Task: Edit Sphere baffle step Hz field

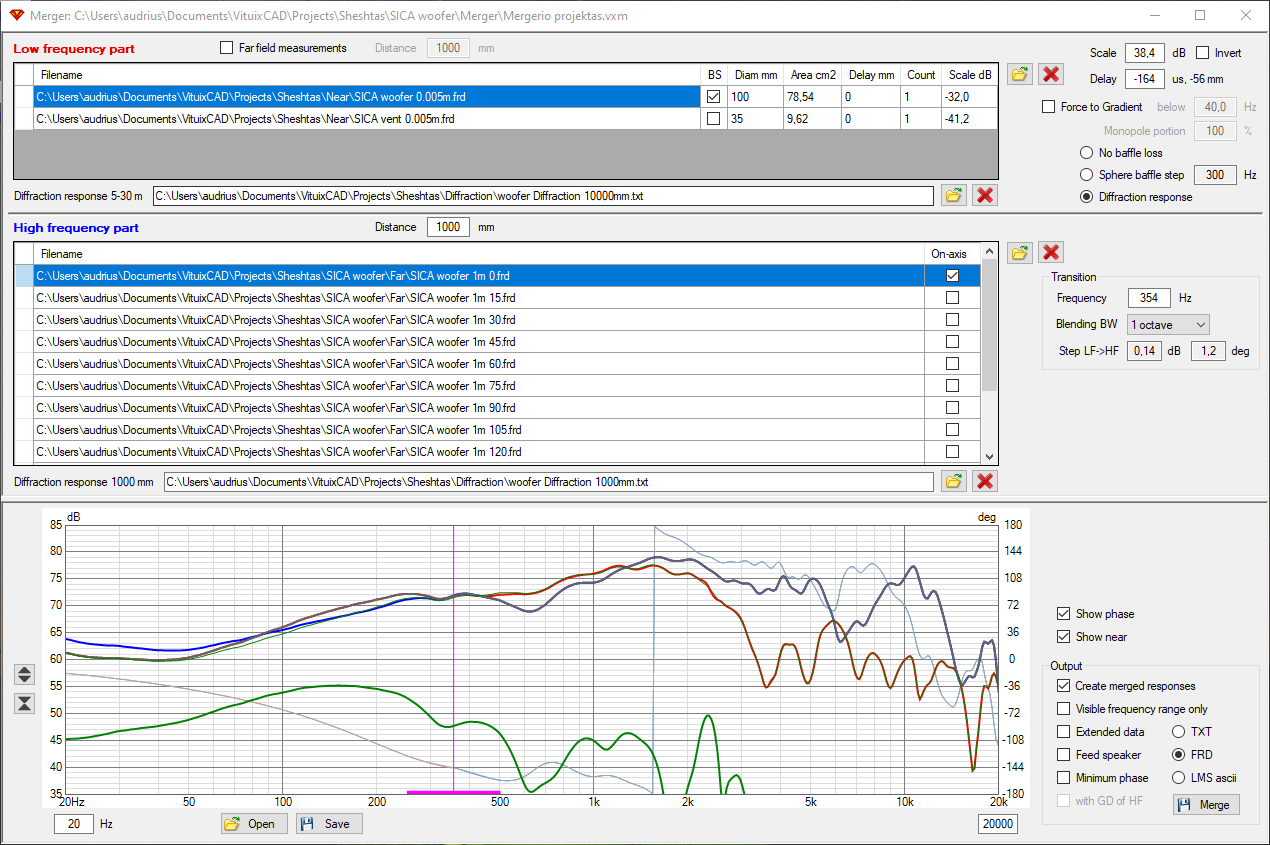Action: (x=1215, y=175)
